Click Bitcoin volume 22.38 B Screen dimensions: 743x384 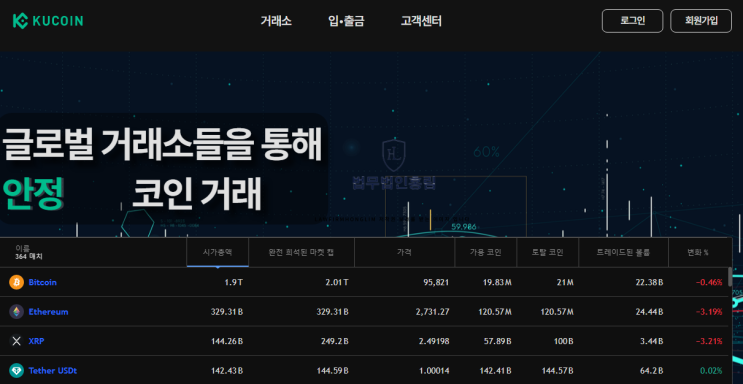[649, 283]
